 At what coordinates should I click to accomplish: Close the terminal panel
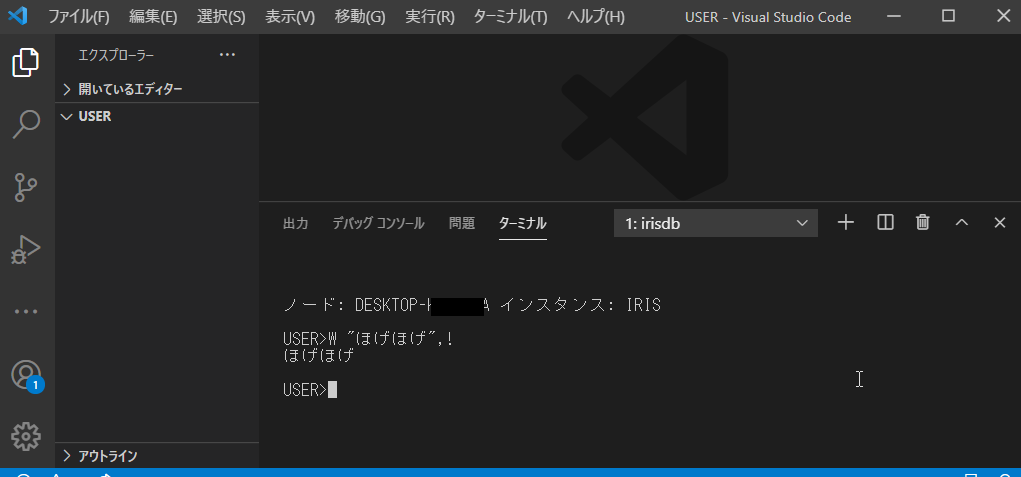(x=999, y=223)
